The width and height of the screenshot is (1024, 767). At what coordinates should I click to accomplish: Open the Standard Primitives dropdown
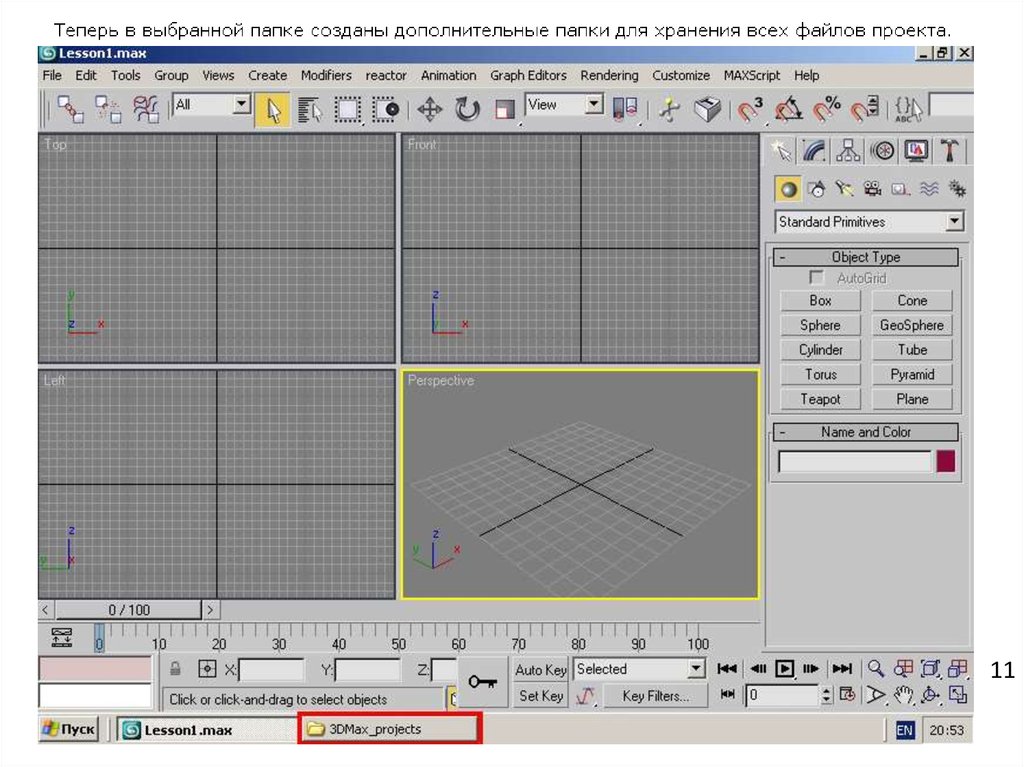coord(954,222)
